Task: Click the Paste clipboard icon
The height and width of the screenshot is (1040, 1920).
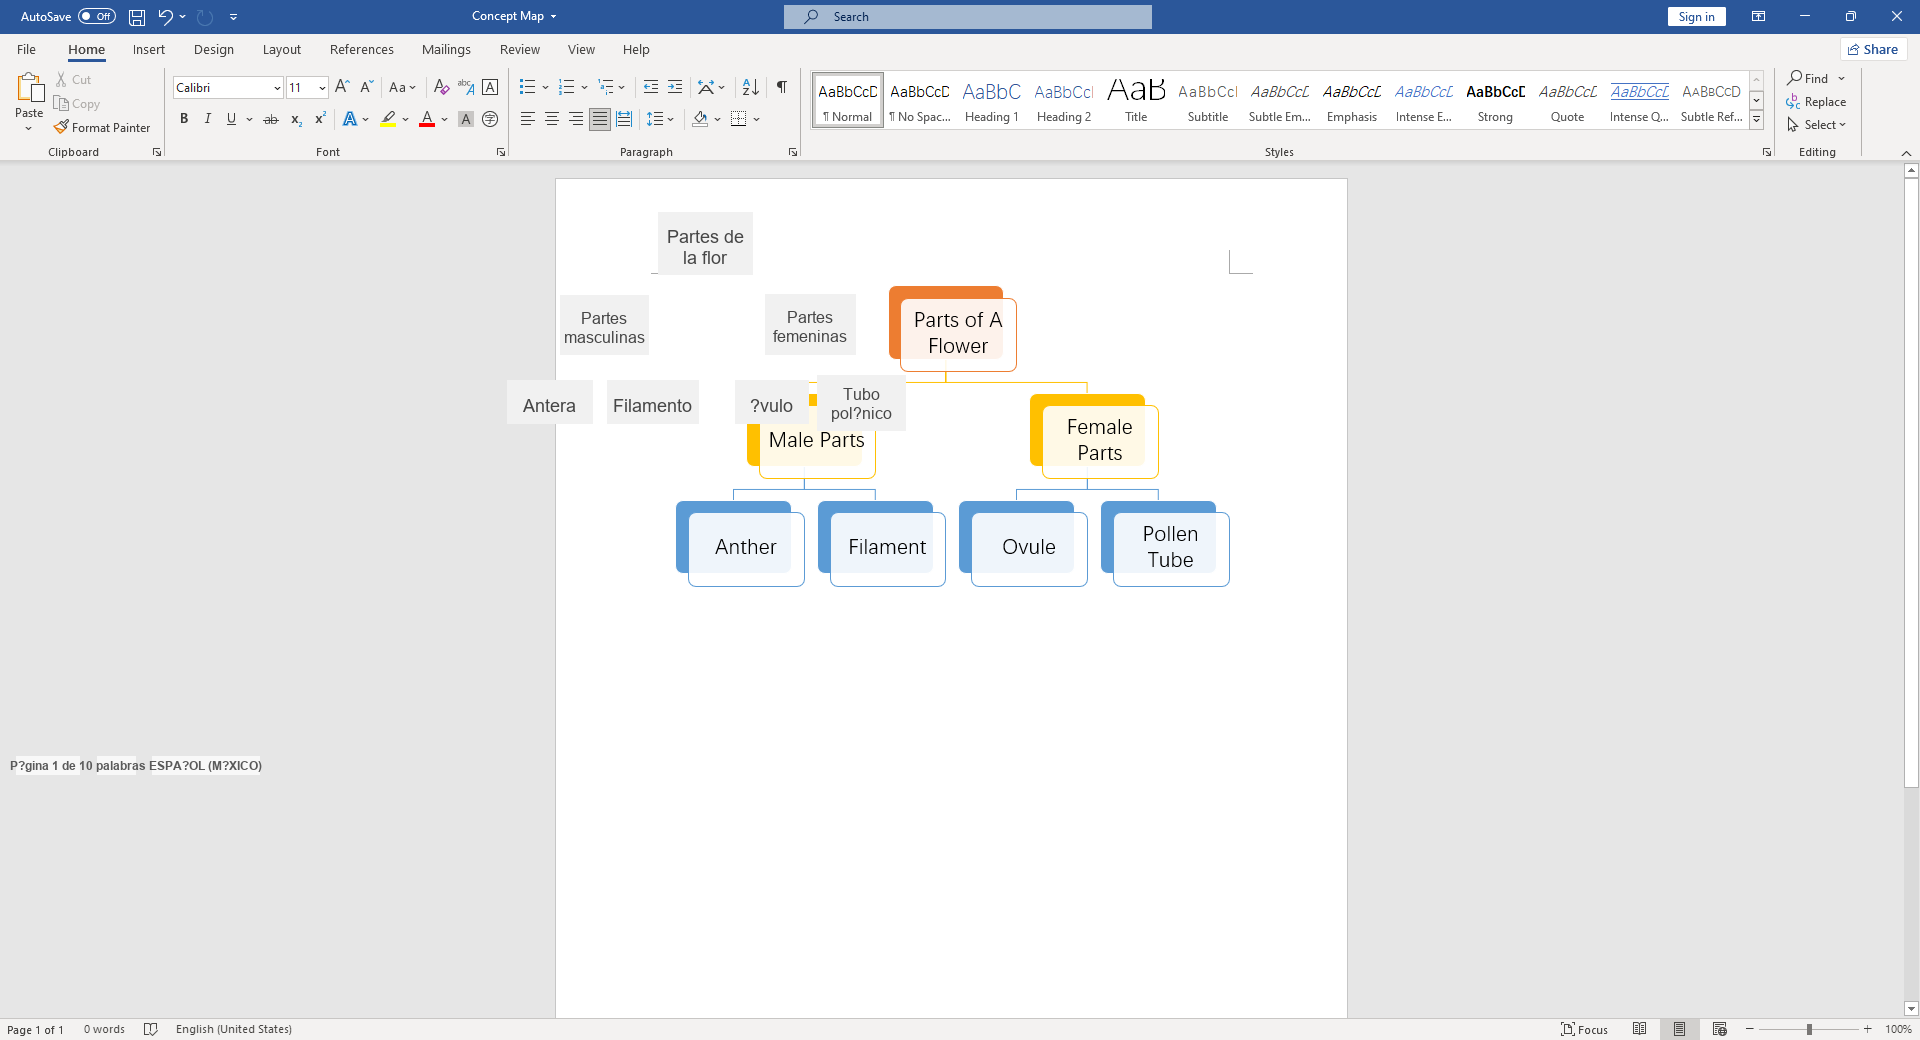Action: point(29,88)
